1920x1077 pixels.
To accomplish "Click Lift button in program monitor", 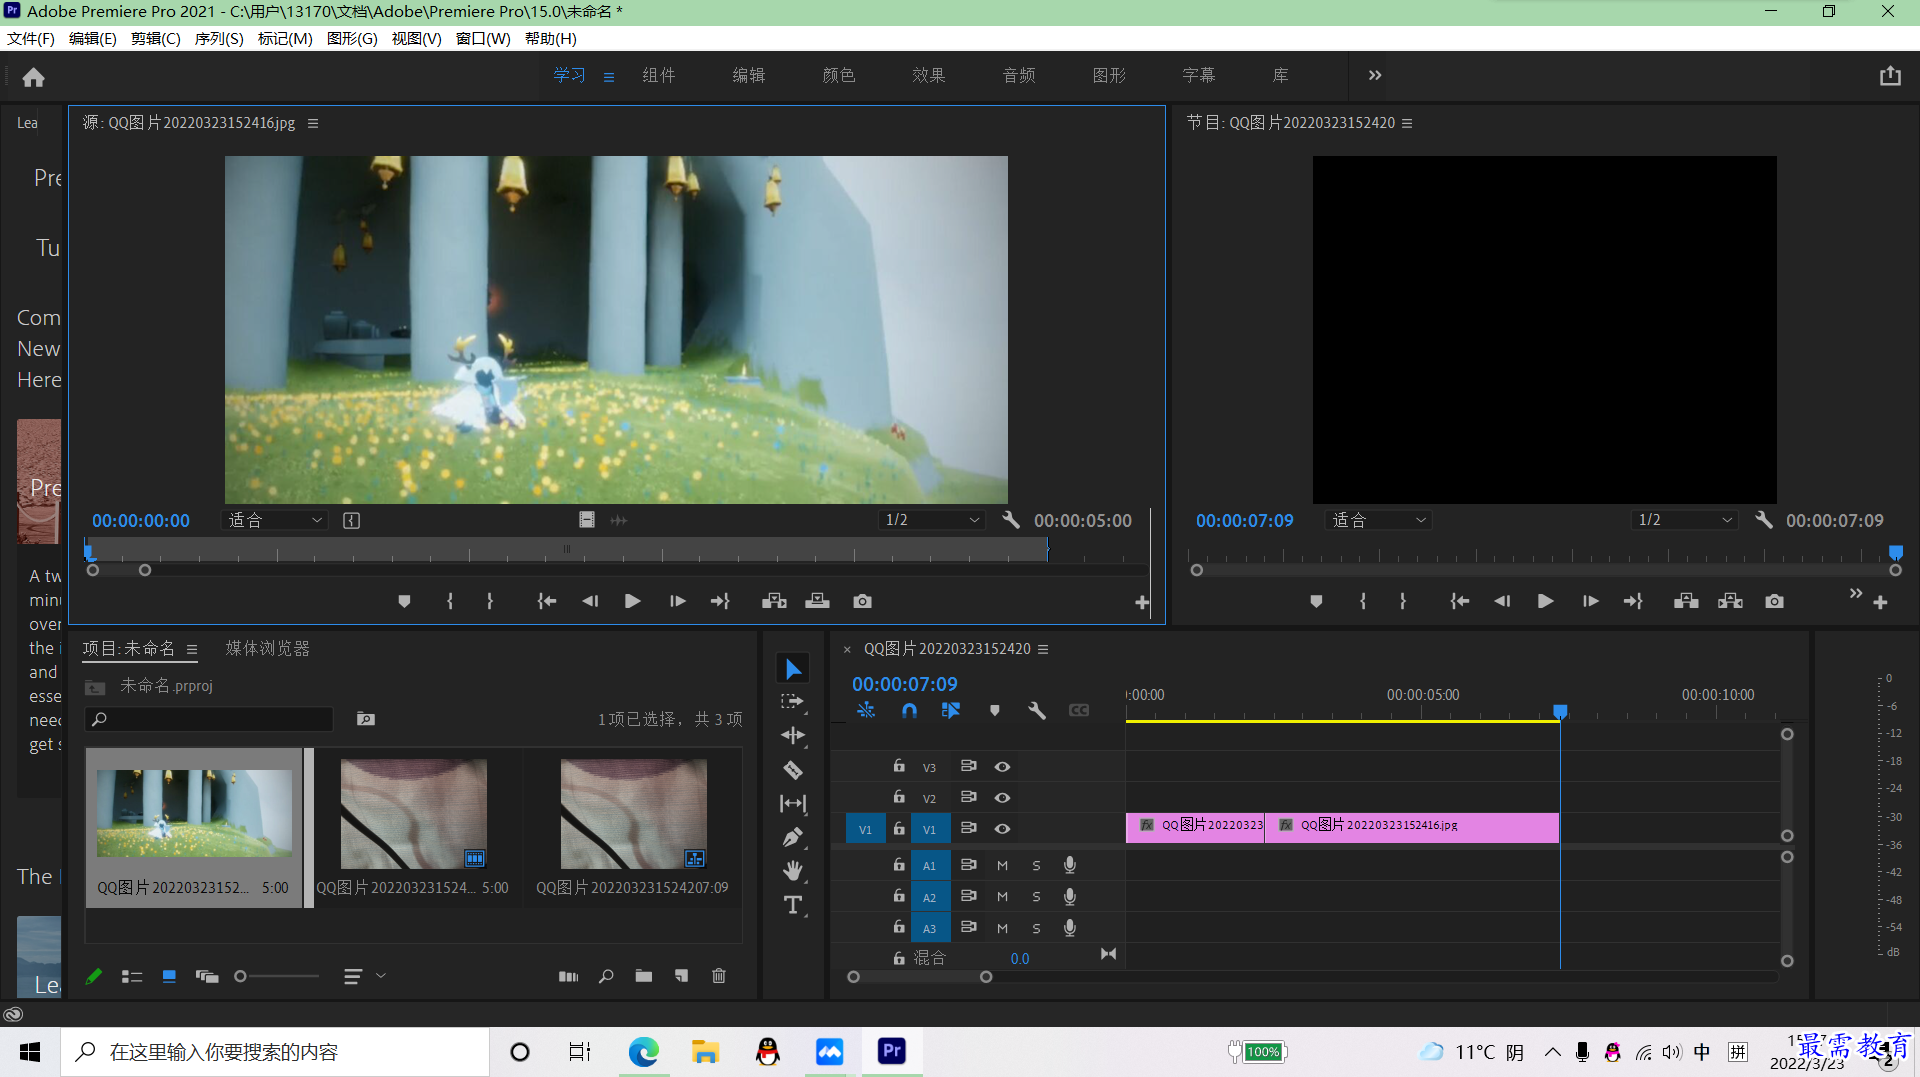I will pyautogui.click(x=1686, y=601).
